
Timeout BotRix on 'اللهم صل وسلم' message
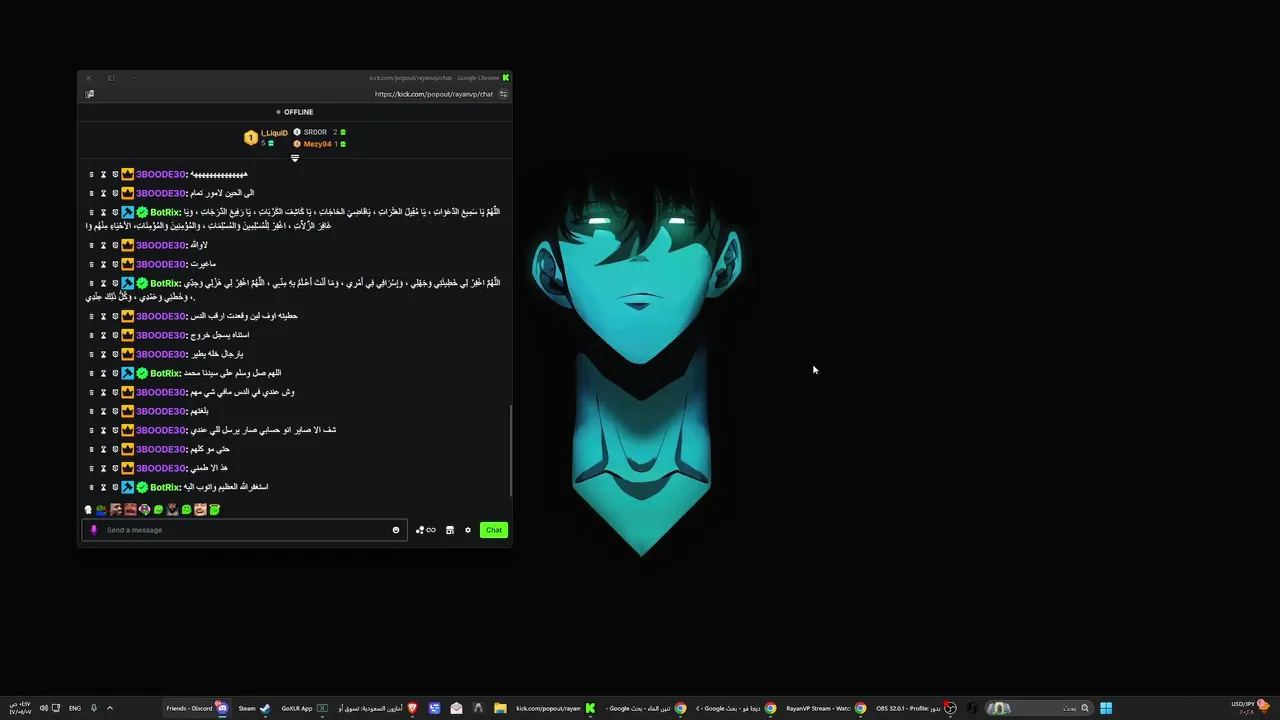pyautogui.click(x=103, y=373)
